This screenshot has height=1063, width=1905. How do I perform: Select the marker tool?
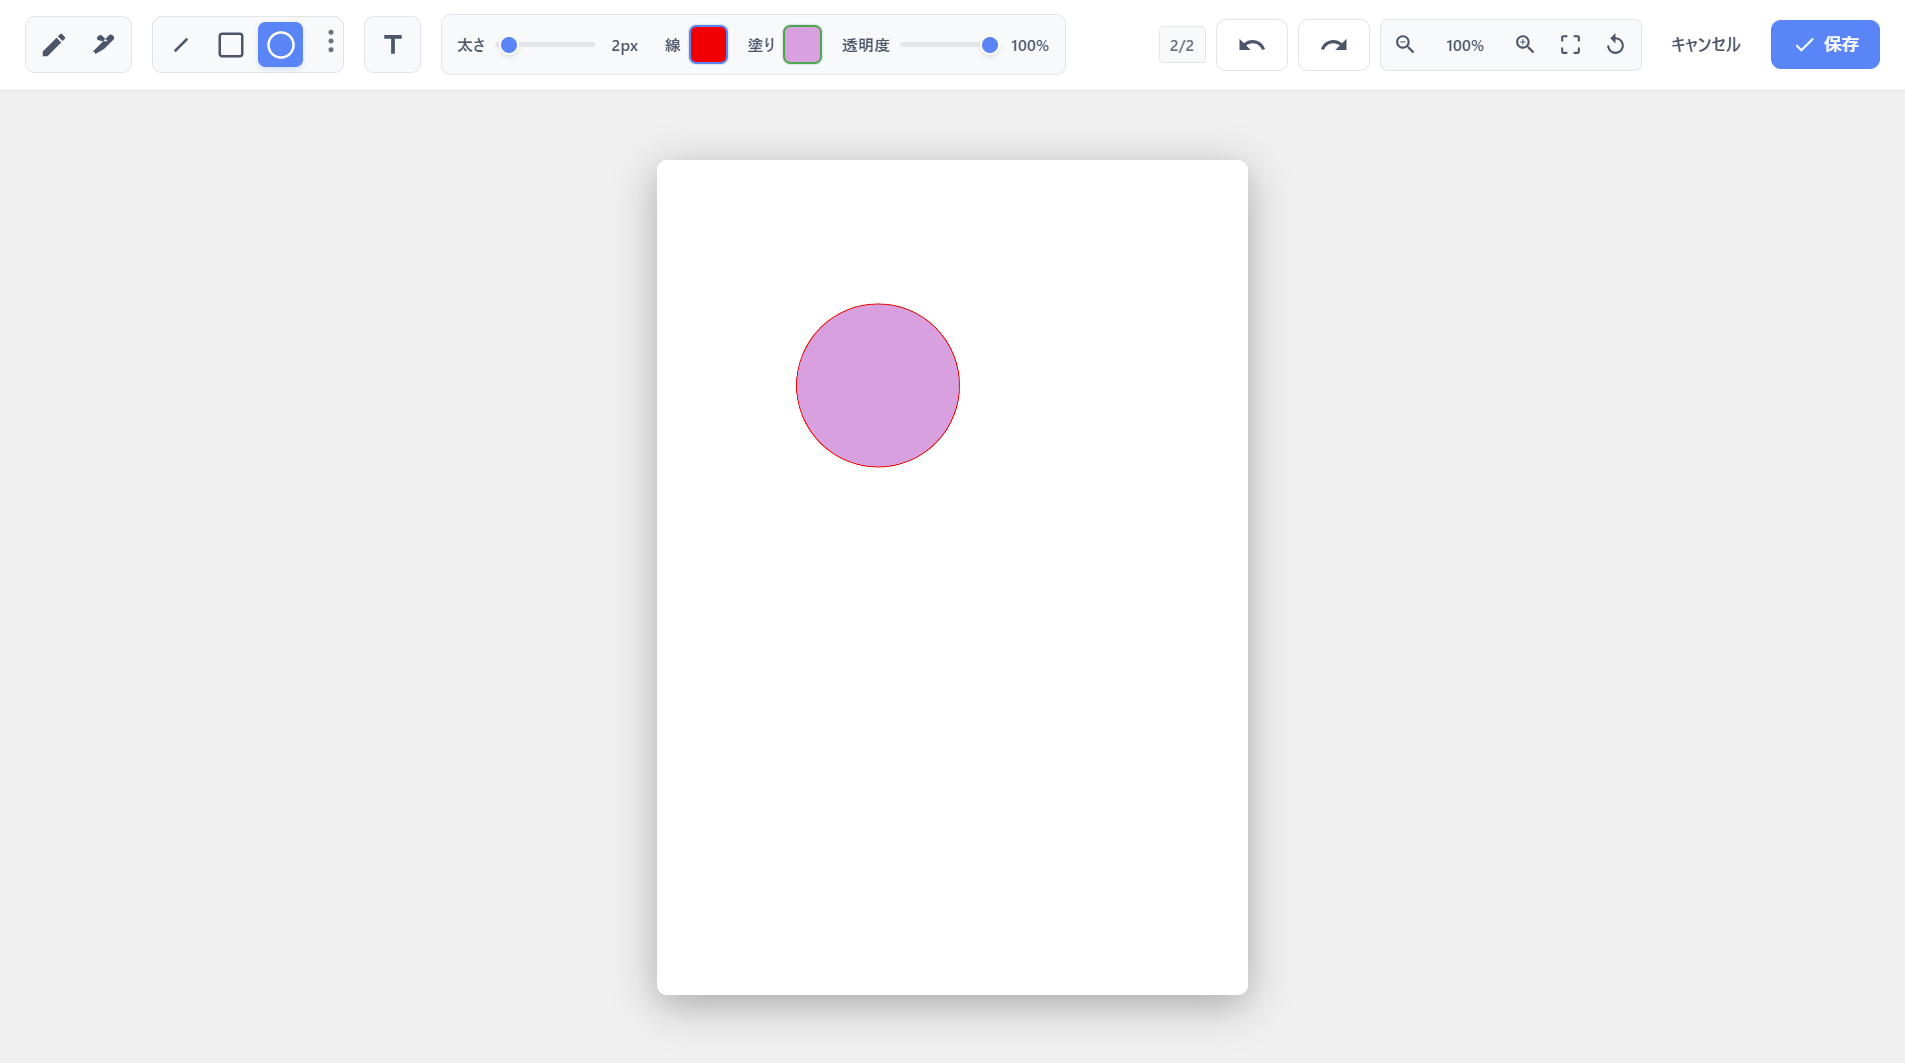point(104,44)
